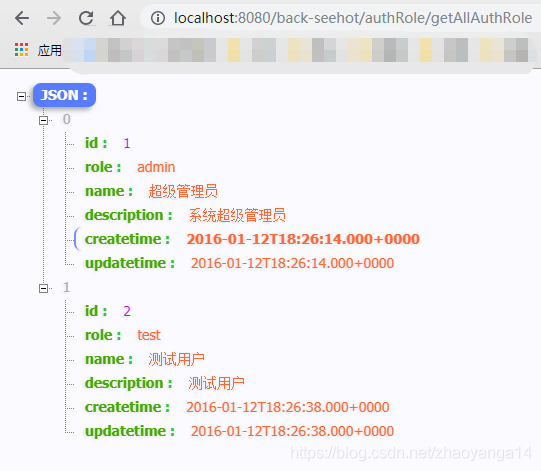Select description 系统超级管理员 row
The width and height of the screenshot is (541, 471).
point(185,215)
